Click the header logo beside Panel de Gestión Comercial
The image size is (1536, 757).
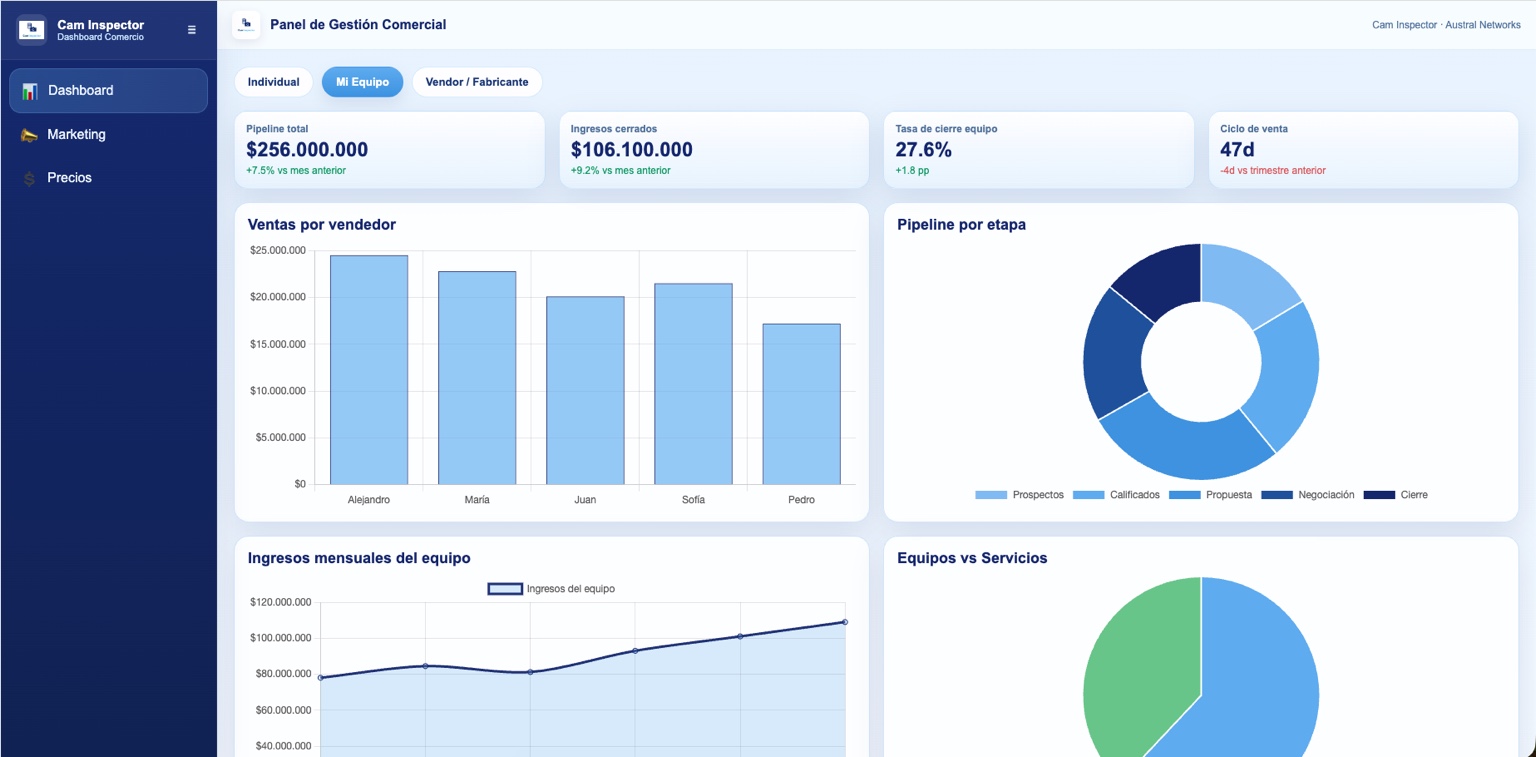pyautogui.click(x=246, y=25)
